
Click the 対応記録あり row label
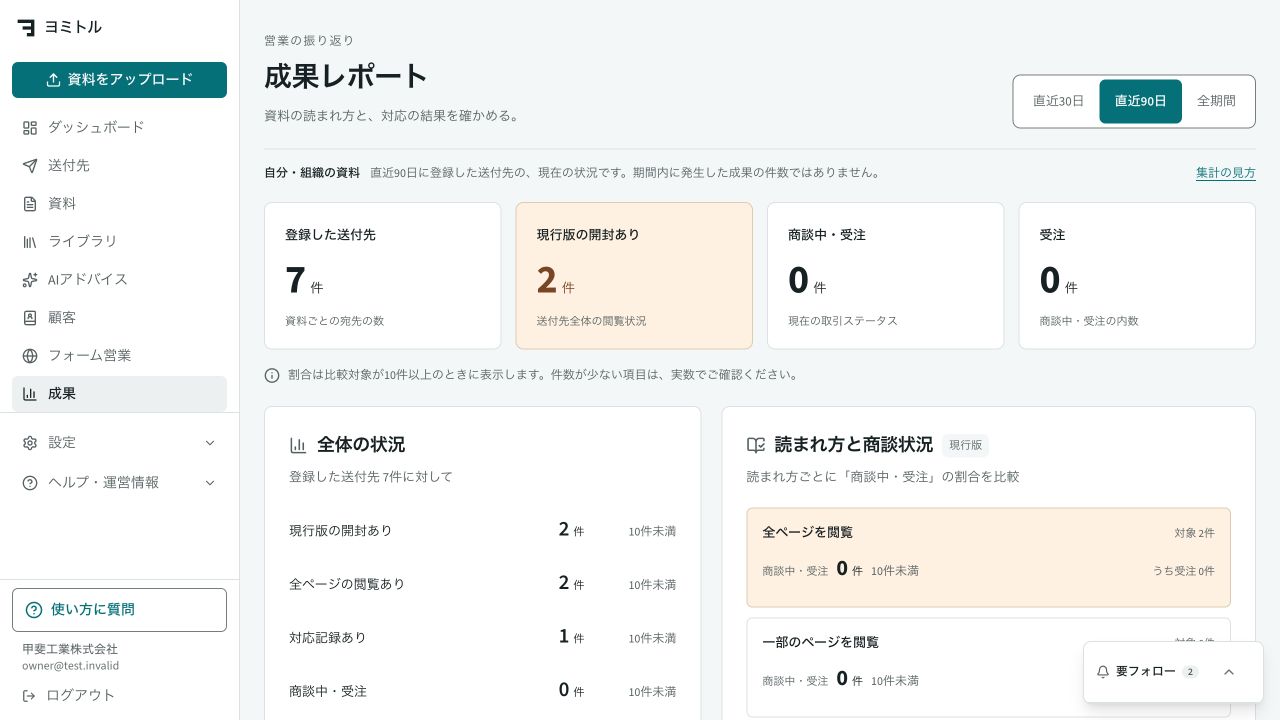[328, 638]
